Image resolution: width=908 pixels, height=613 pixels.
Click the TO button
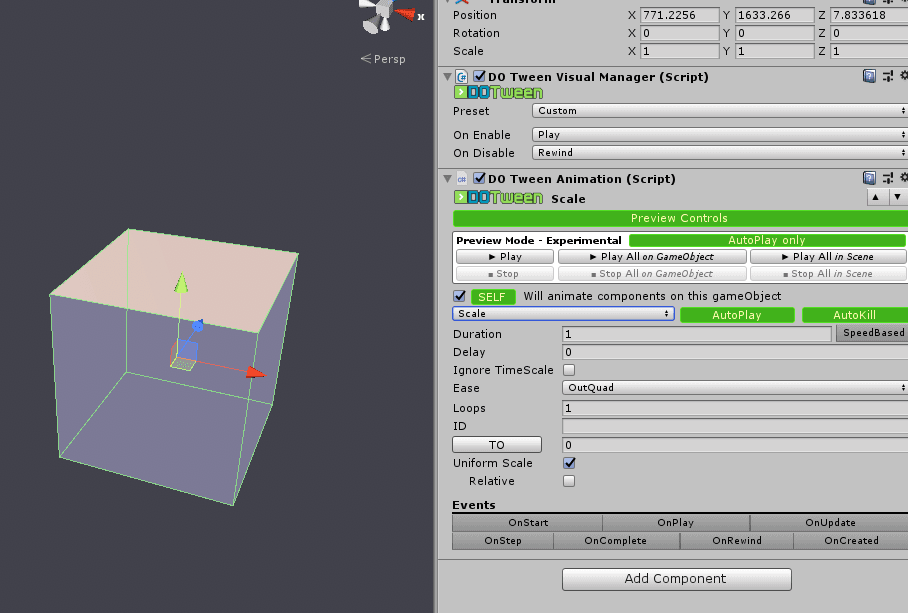click(497, 445)
